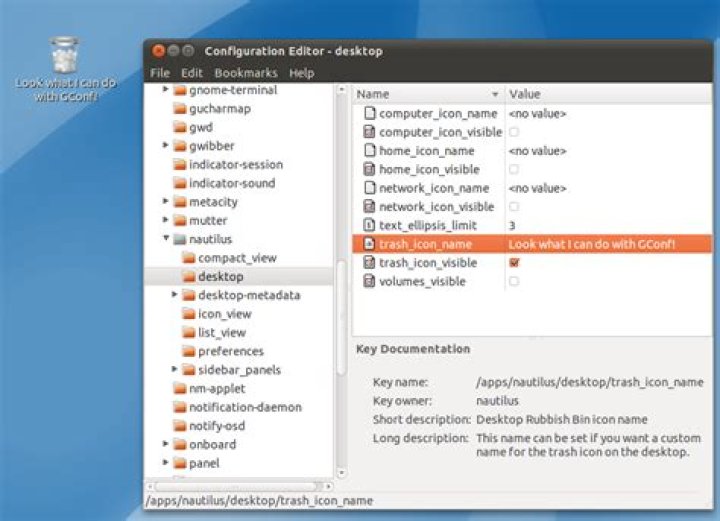
Task: Select the desktop tree item
Action: pyautogui.click(x=239, y=277)
